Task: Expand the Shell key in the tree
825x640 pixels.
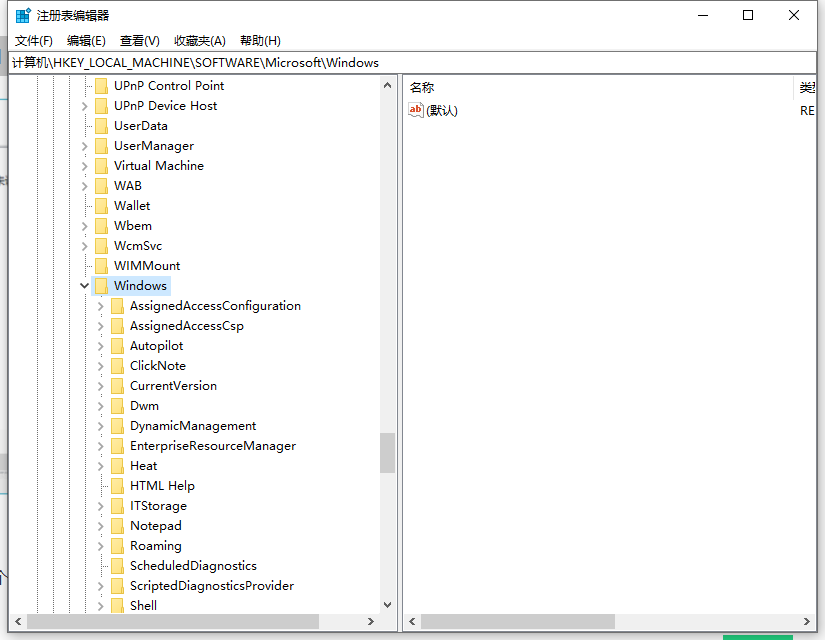Action: pos(100,605)
